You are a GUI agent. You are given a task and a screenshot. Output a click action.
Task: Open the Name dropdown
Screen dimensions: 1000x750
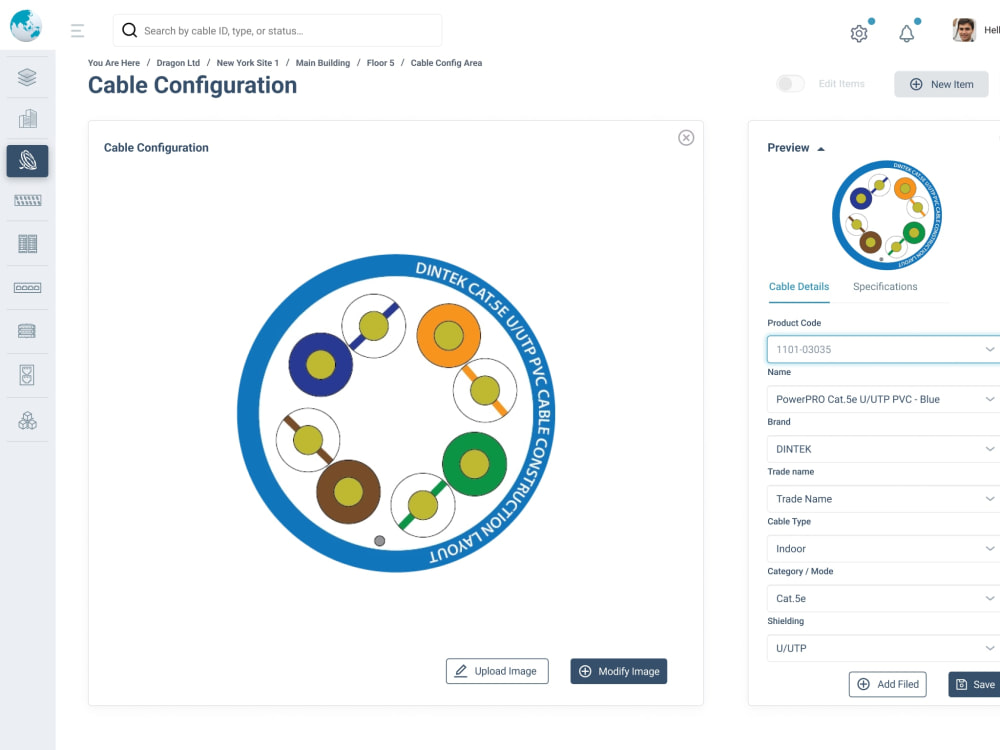(x=883, y=399)
